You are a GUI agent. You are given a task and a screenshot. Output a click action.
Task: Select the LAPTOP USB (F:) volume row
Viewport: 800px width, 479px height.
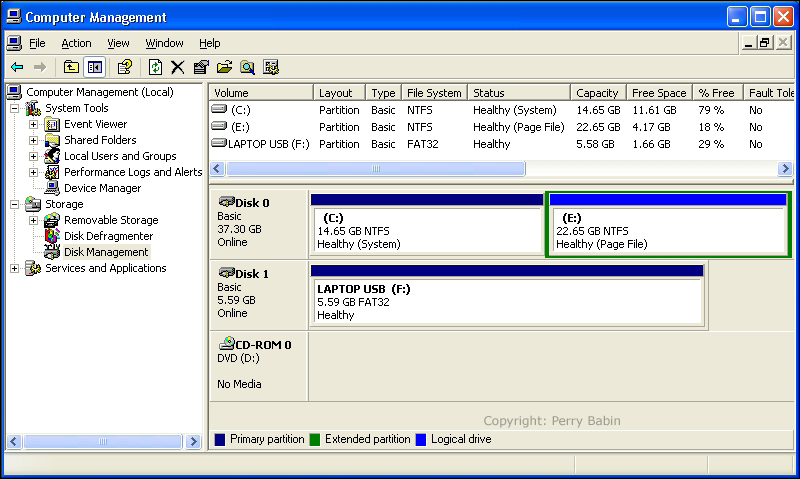tap(502, 144)
